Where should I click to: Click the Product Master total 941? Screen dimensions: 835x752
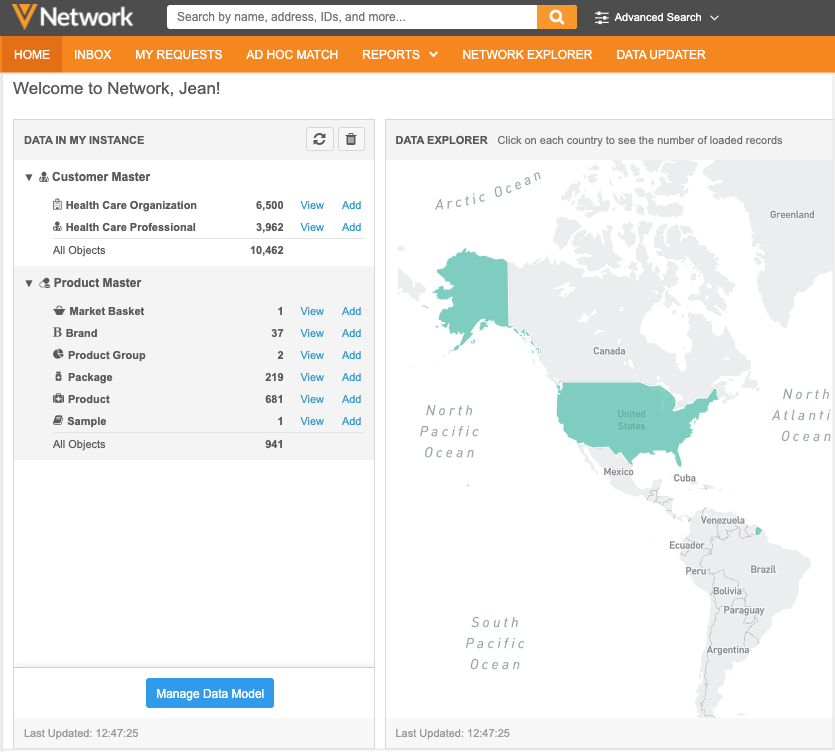[x=274, y=444]
